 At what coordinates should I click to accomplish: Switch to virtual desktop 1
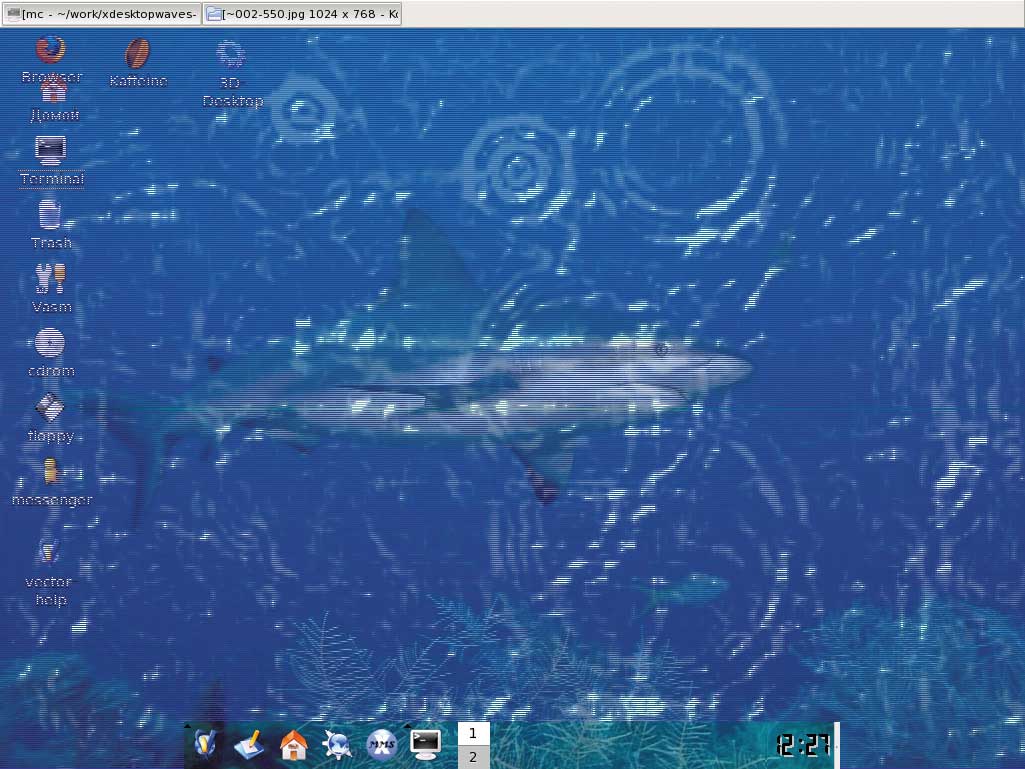[473, 733]
